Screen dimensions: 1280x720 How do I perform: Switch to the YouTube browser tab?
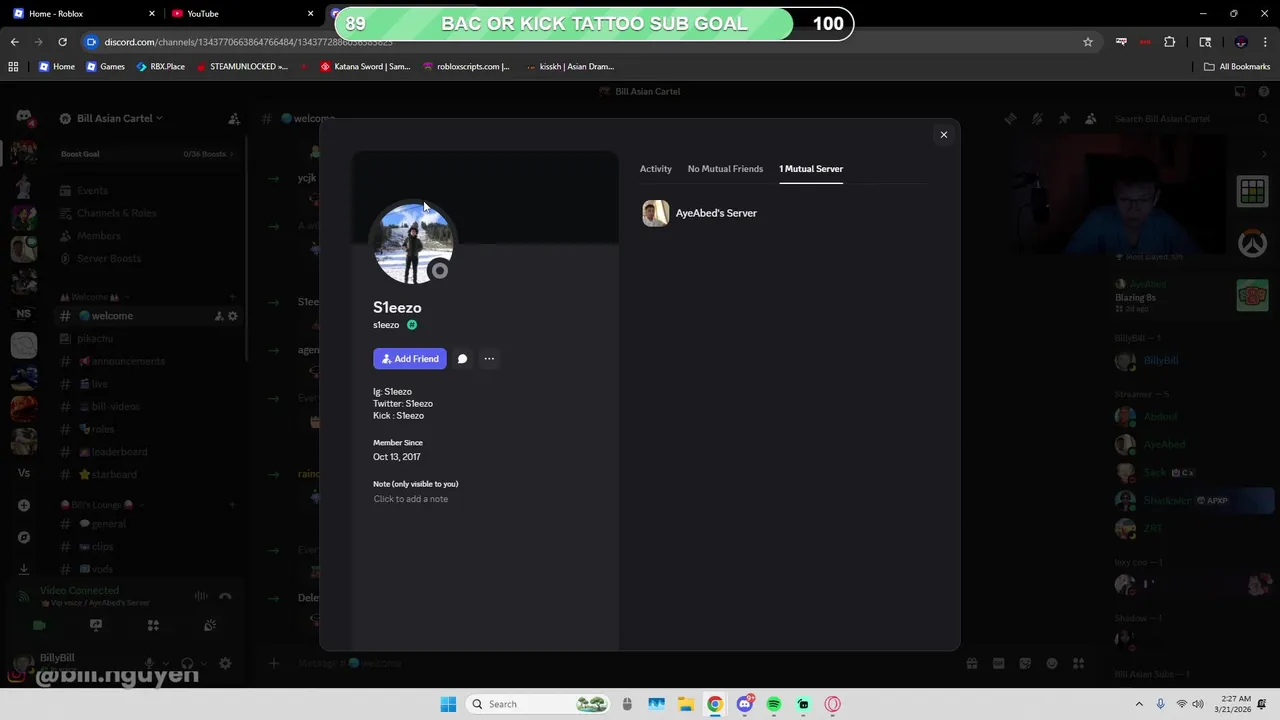point(240,14)
